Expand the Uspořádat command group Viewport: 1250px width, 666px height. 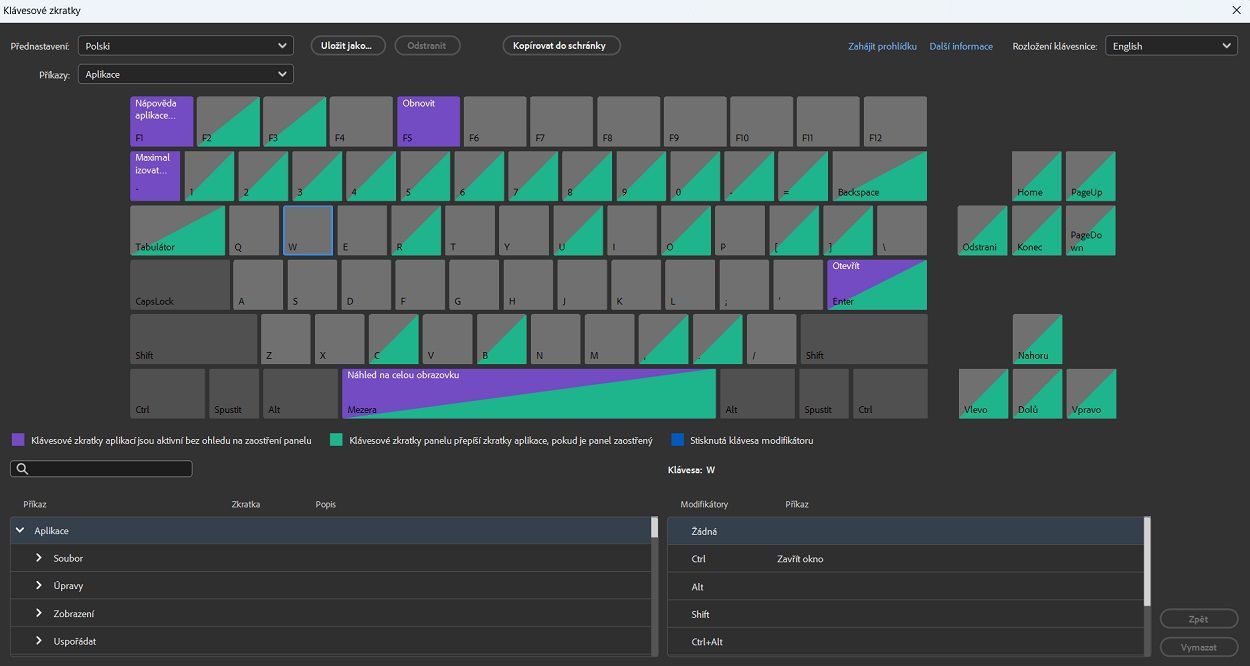click(x=39, y=641)
